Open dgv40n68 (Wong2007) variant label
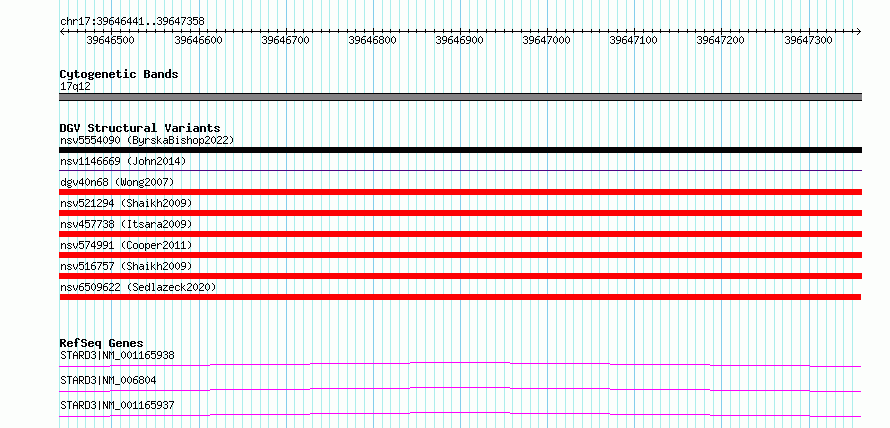 117,182
